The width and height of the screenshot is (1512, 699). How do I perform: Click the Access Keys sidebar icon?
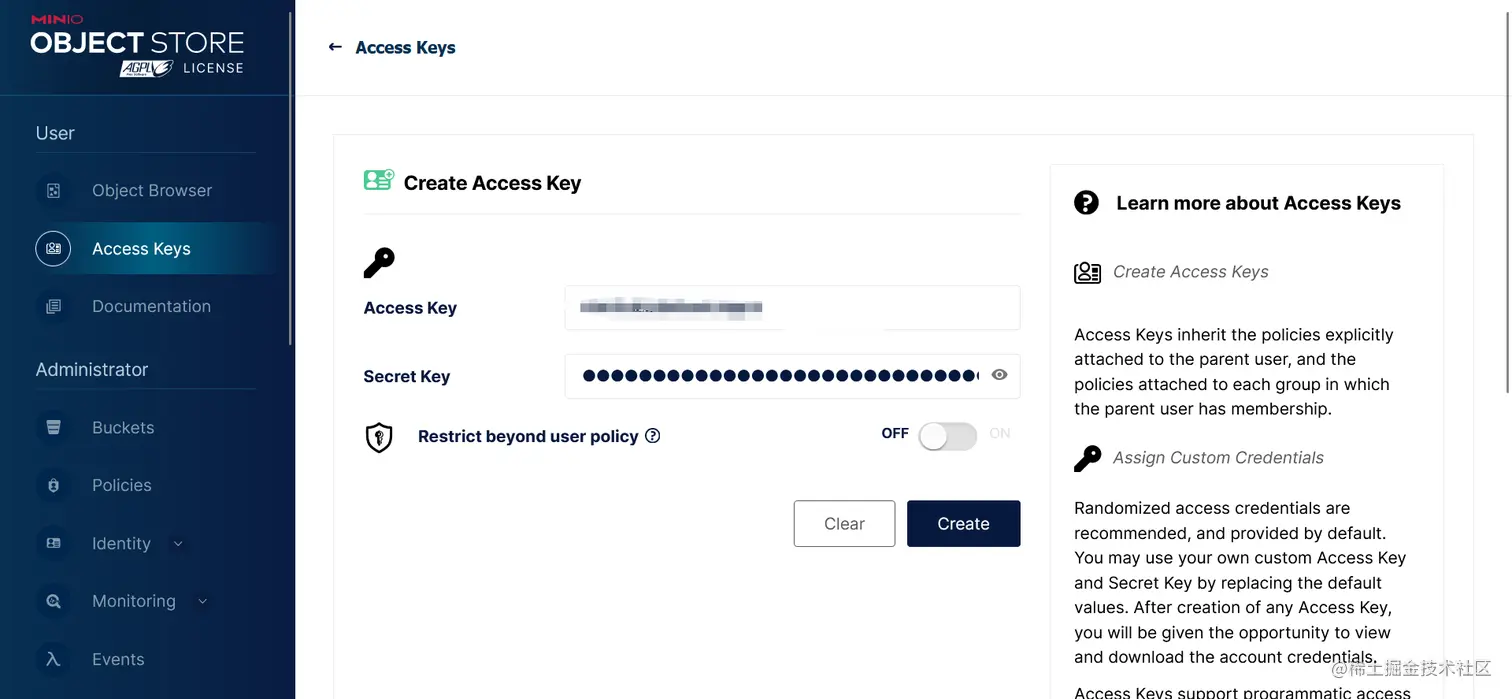(53, 248)
